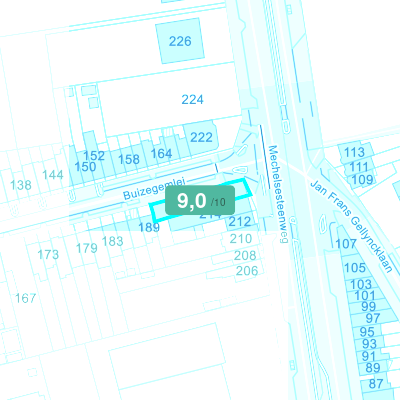400x400 pixels.
Task: Select house number 113
Action: tap(354, 152)
